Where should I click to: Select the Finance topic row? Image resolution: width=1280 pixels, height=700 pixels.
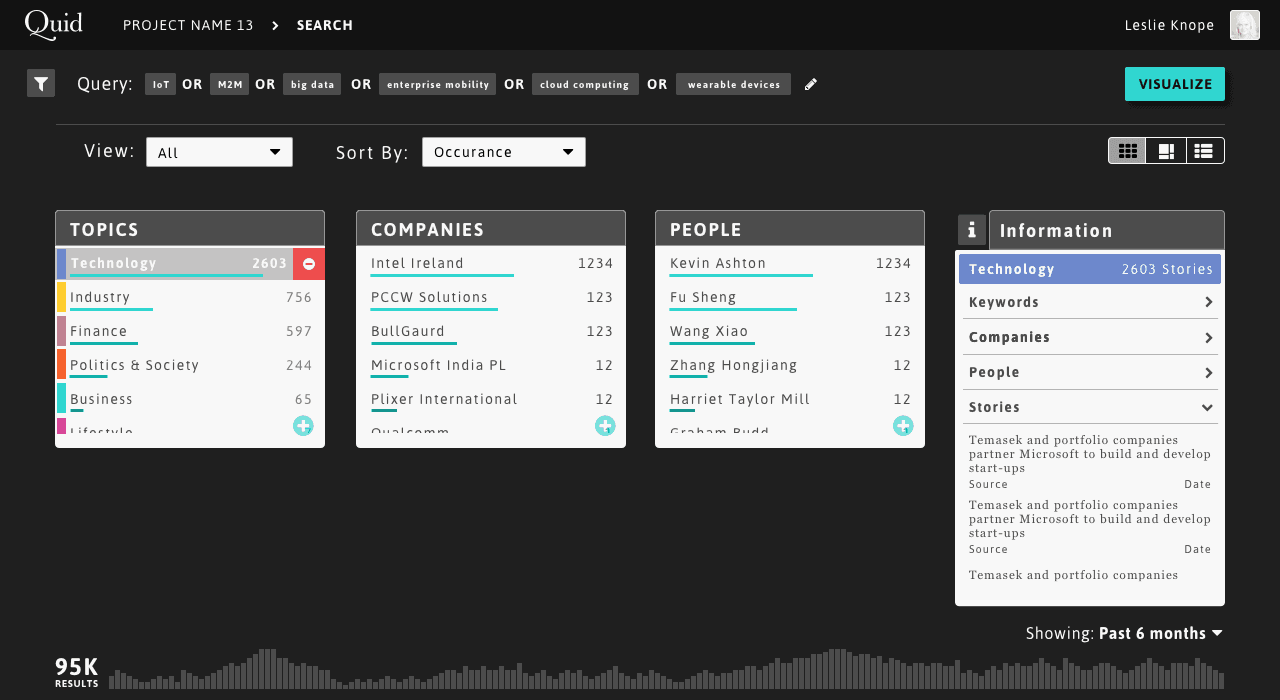point(190,332)
